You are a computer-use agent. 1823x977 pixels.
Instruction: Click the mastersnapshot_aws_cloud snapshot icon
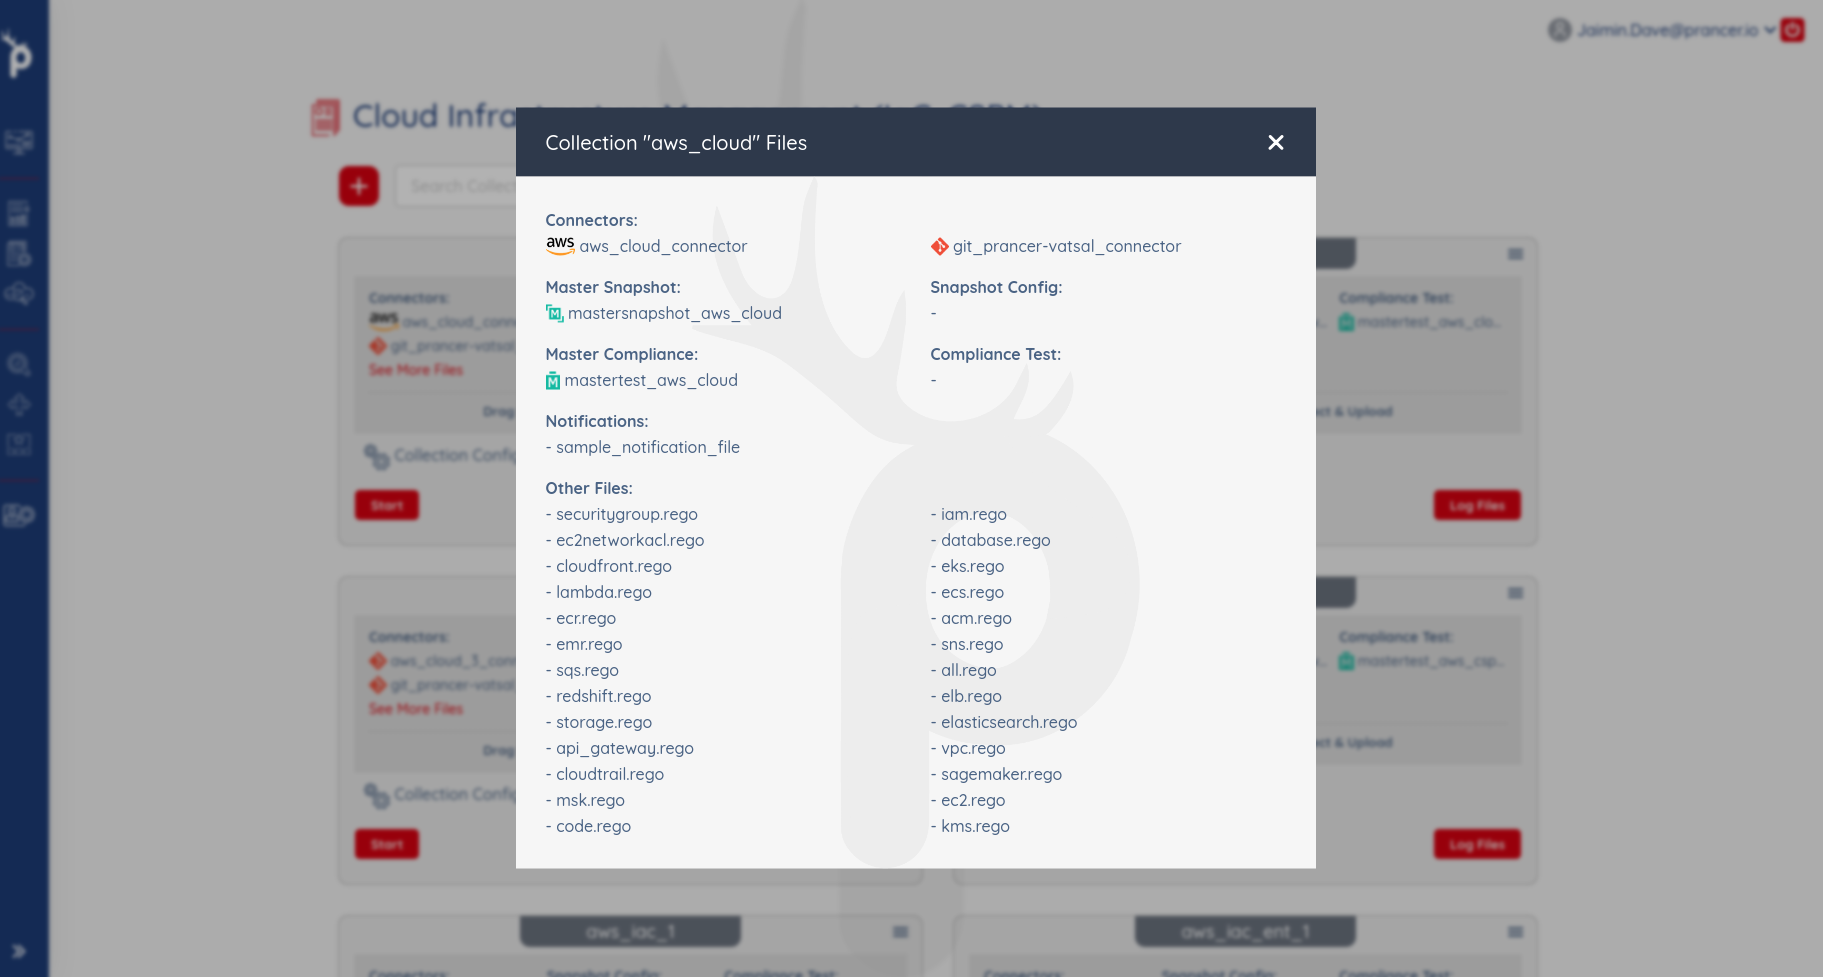point(554,313)
